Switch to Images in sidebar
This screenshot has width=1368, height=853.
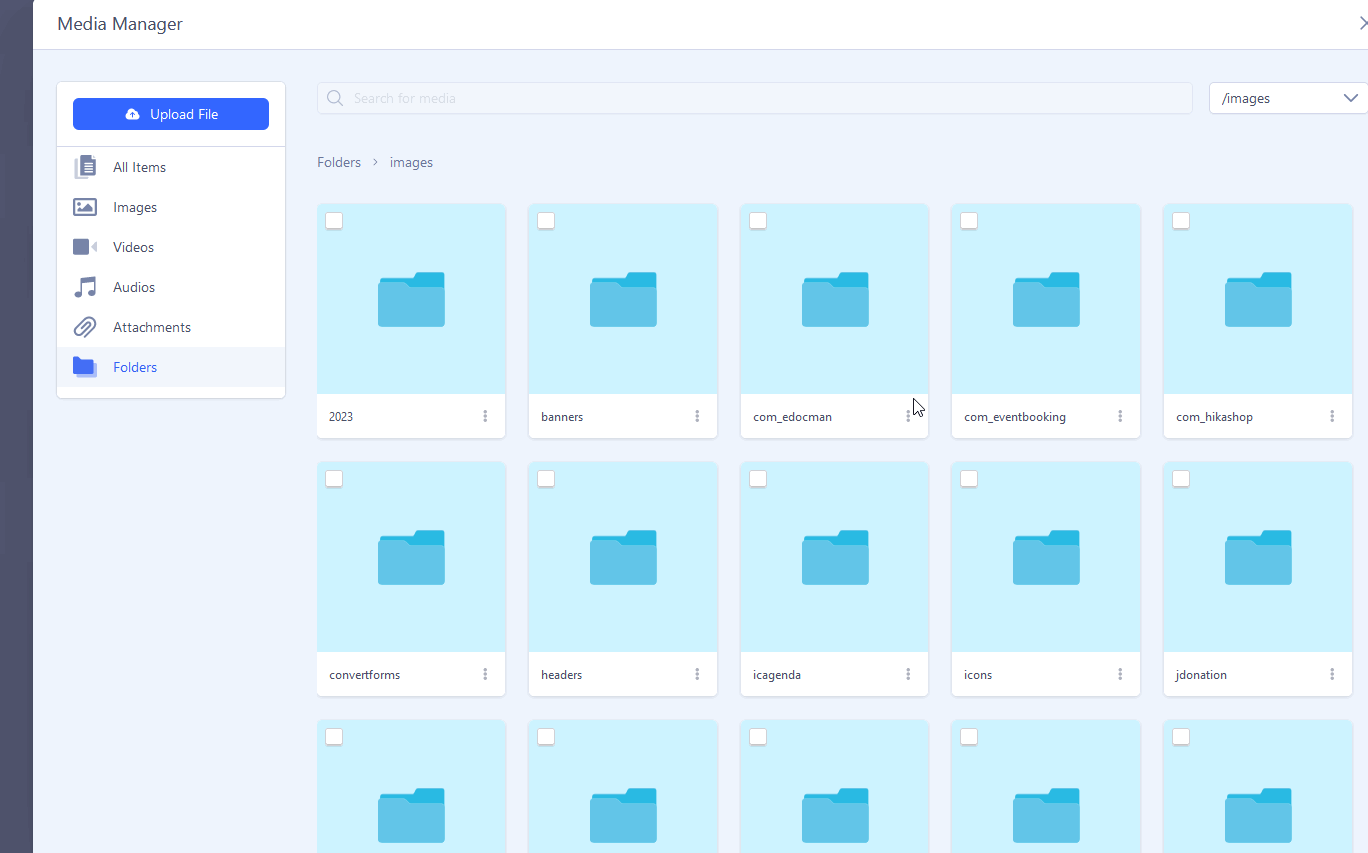(x=135, y=207)
